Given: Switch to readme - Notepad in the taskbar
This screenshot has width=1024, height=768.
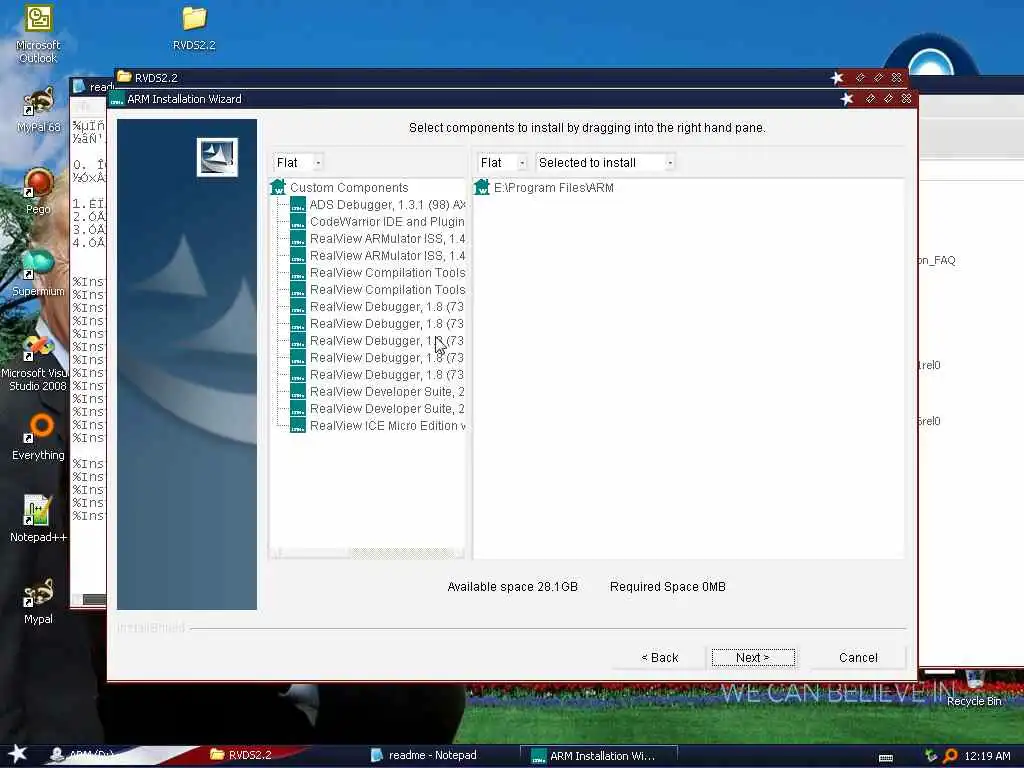Looking at the screenshot, I should 423,755.
